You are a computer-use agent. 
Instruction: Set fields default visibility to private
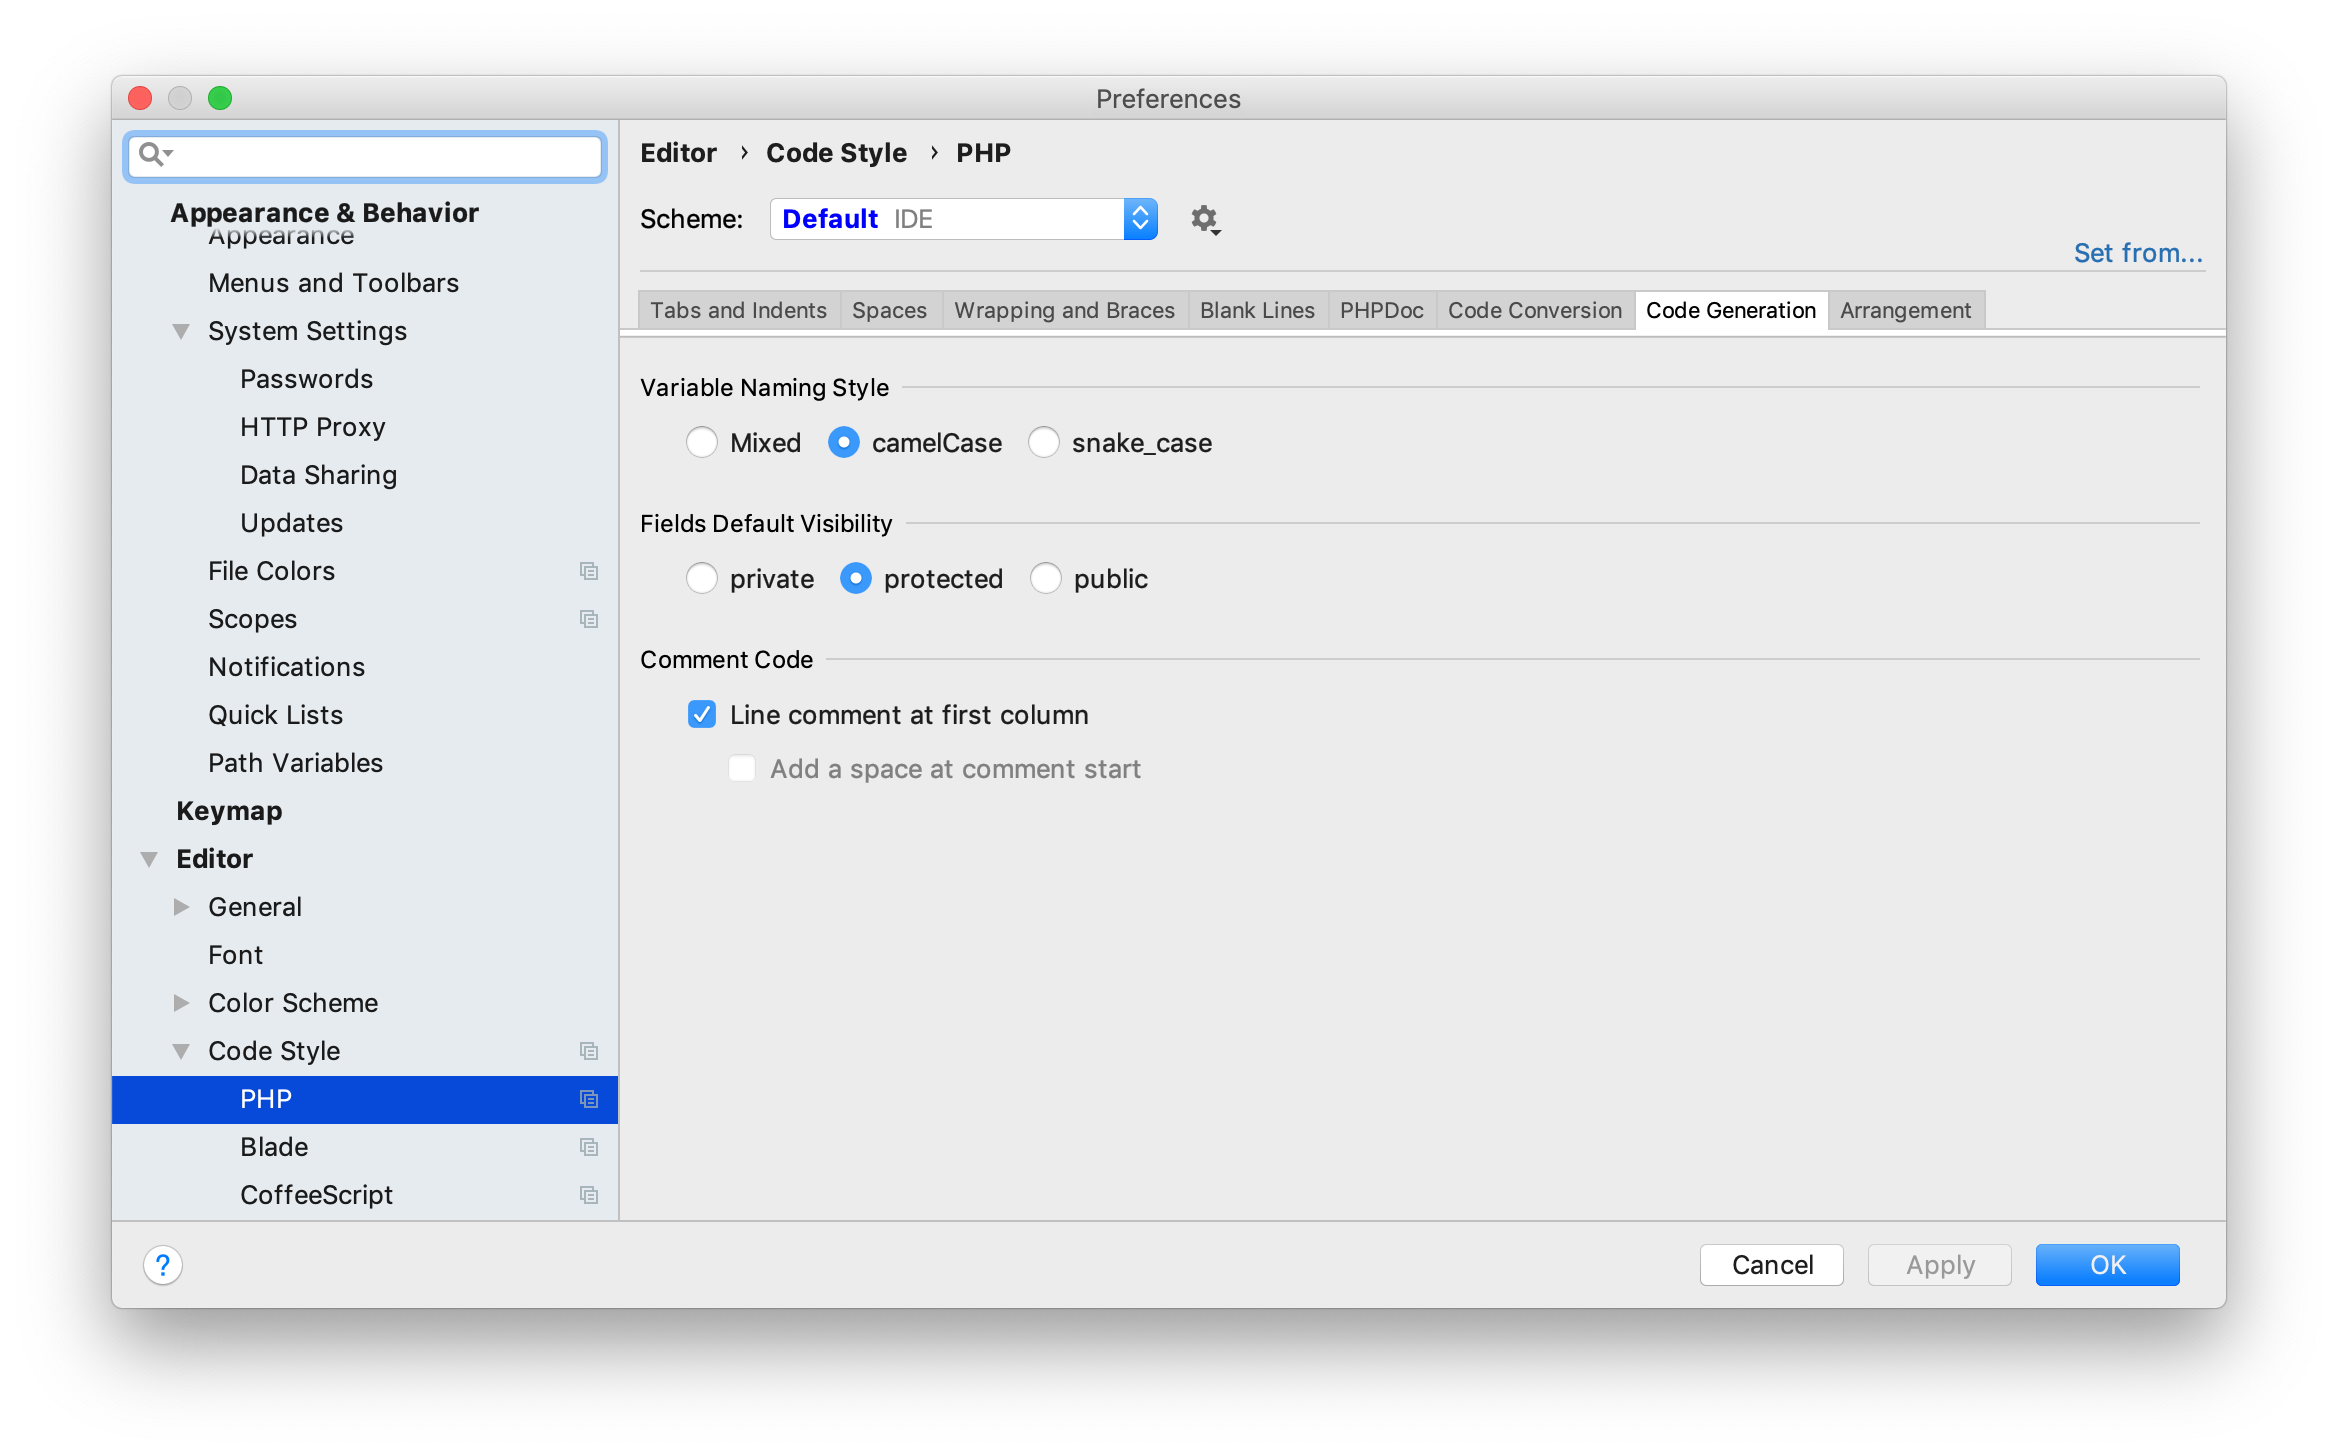pos(702,578)
